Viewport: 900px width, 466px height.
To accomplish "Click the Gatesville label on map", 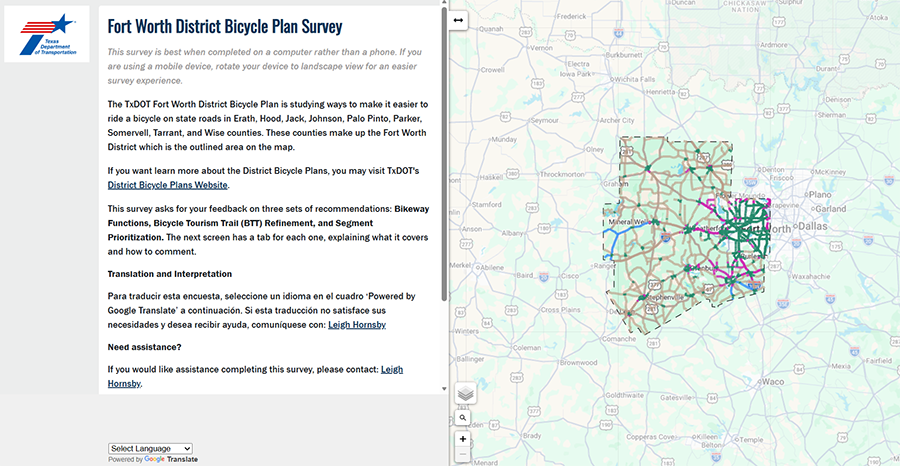I will pos(677,397).
